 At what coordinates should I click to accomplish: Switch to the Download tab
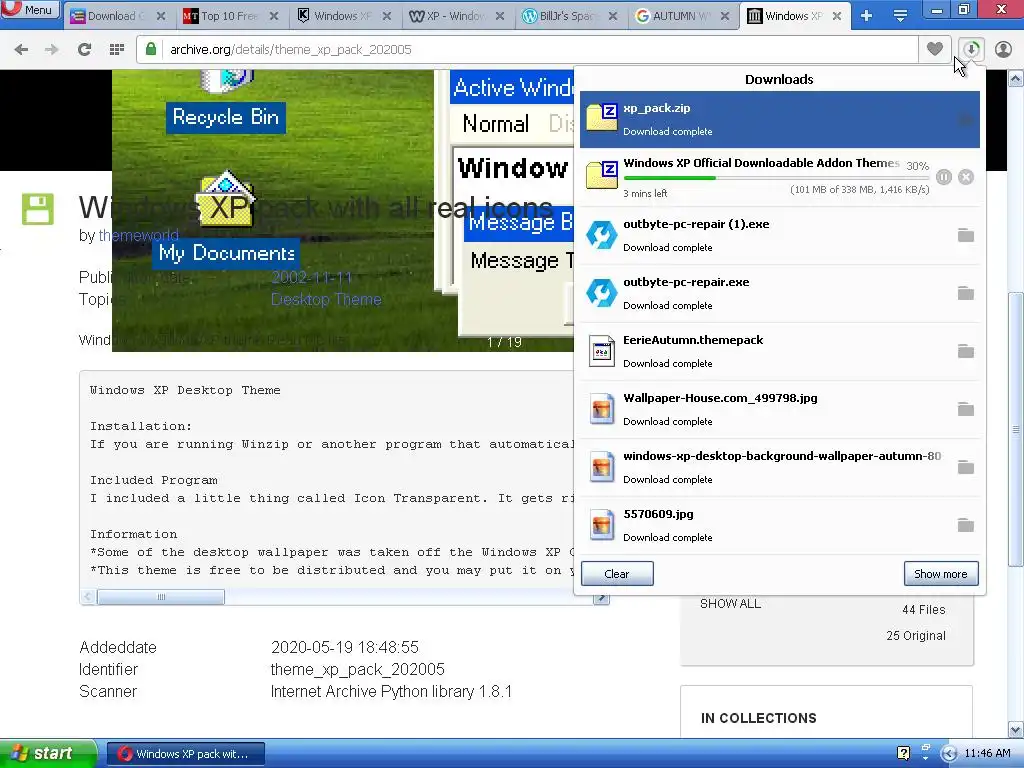(112, 16)
